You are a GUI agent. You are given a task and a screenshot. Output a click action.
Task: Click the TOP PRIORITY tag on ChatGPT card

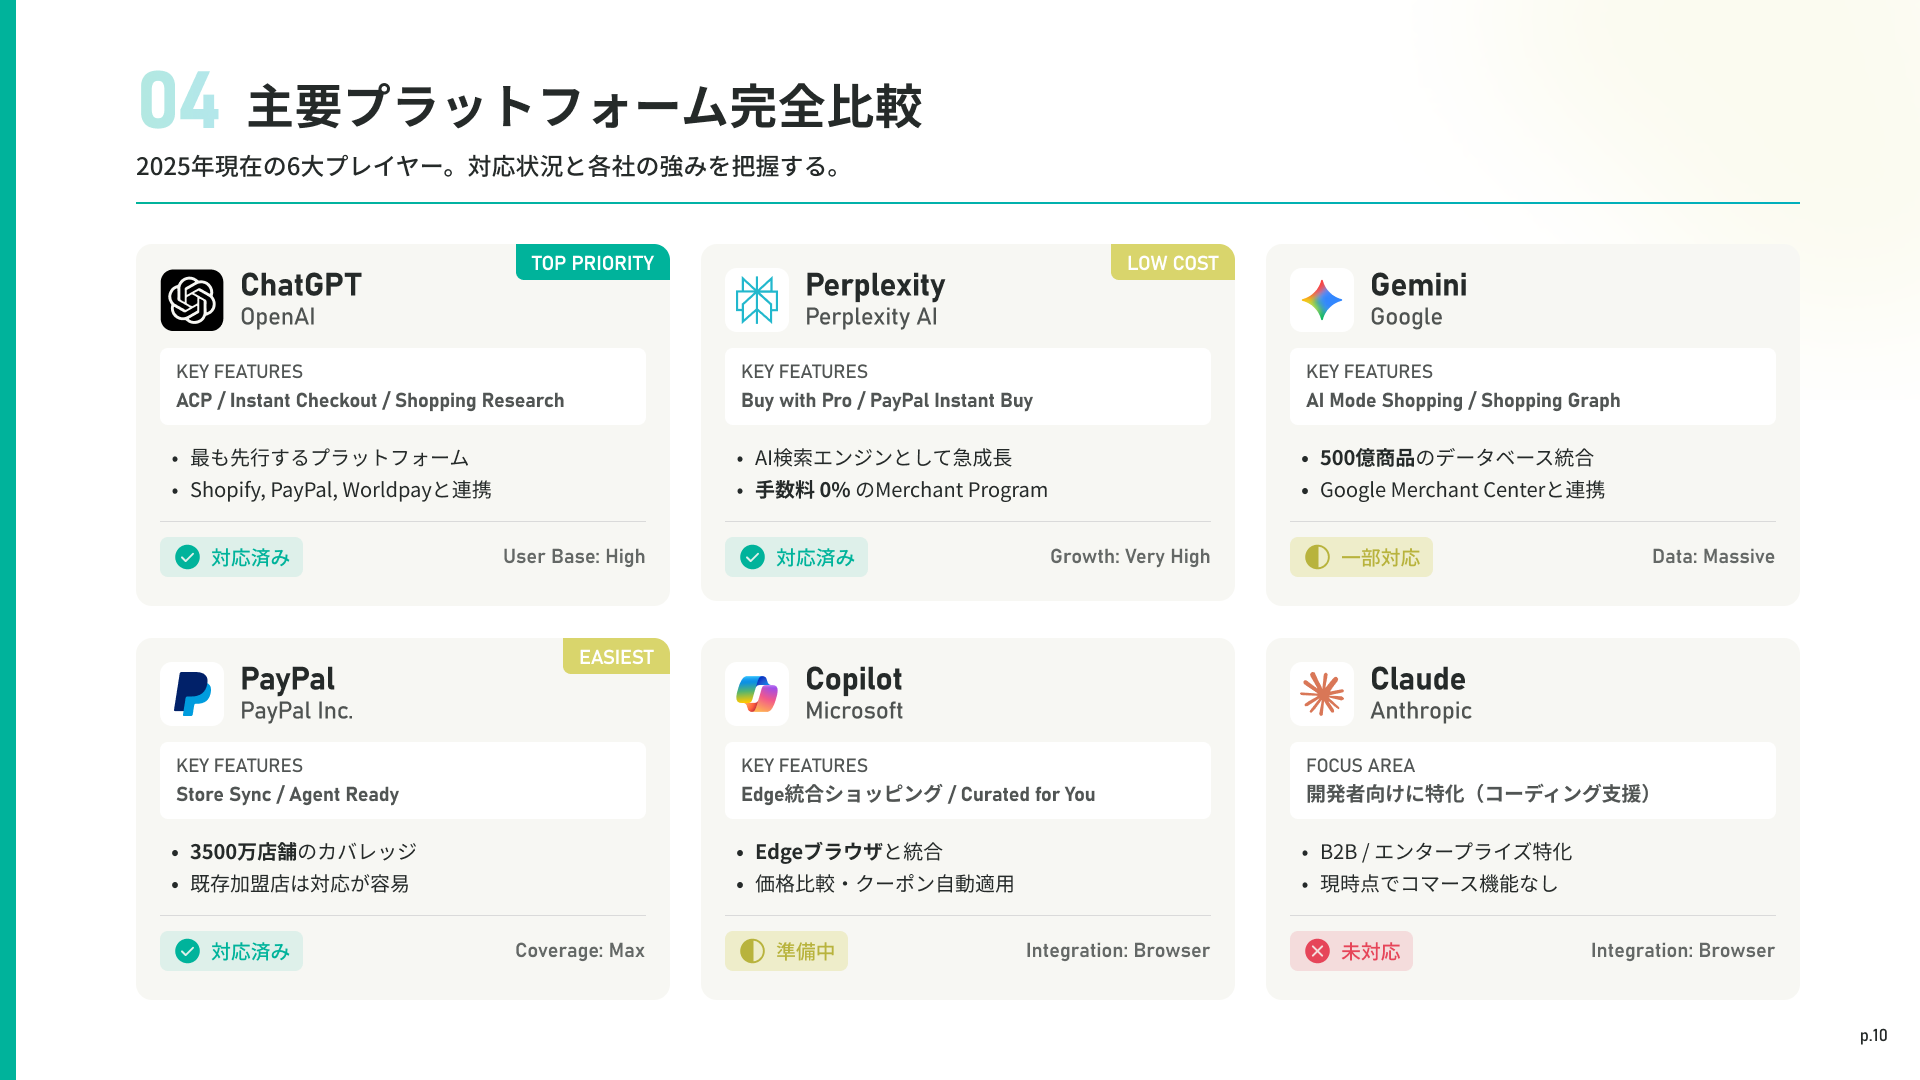pyautogui.click(x=592, y=263)
